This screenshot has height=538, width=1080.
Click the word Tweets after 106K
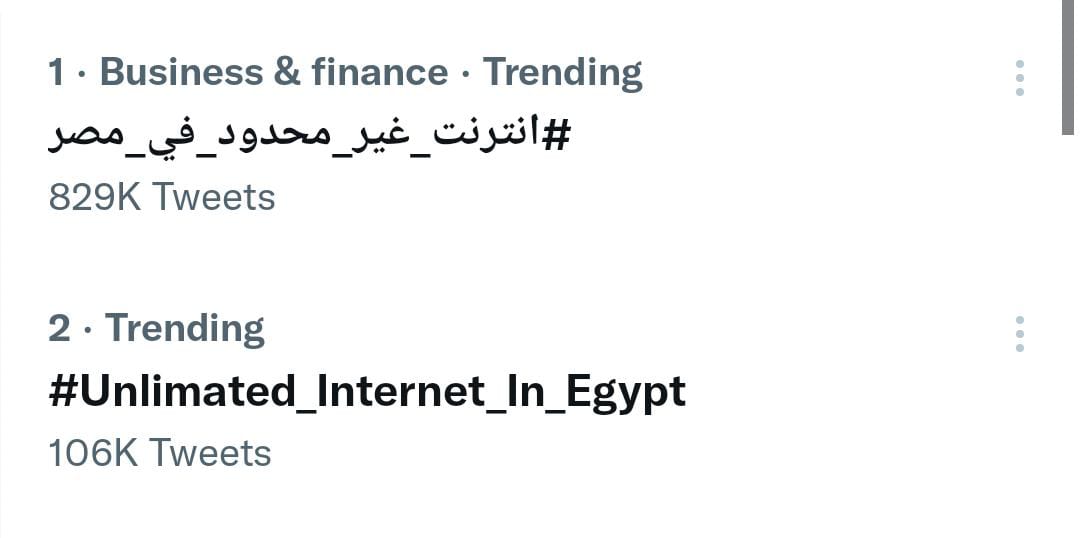[x=210, y=453]
